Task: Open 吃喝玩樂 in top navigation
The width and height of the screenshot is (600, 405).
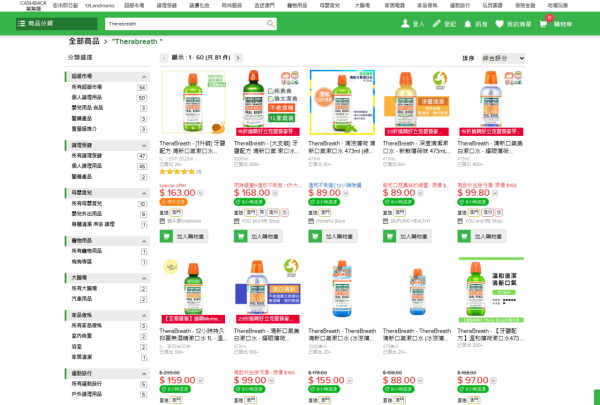Action: coord(558,5)
